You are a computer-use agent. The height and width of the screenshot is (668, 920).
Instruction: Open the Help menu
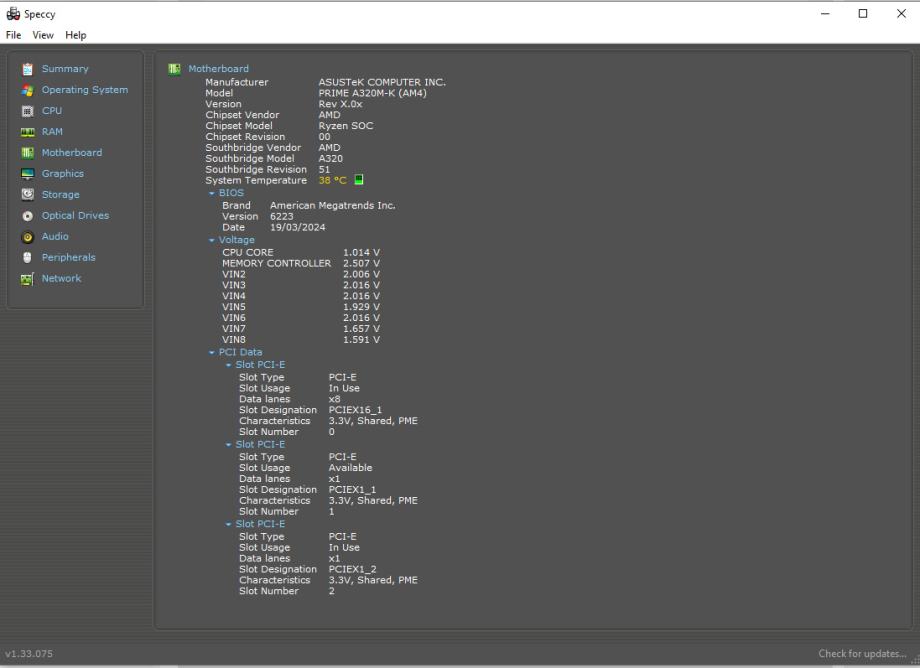coord(76,35)
